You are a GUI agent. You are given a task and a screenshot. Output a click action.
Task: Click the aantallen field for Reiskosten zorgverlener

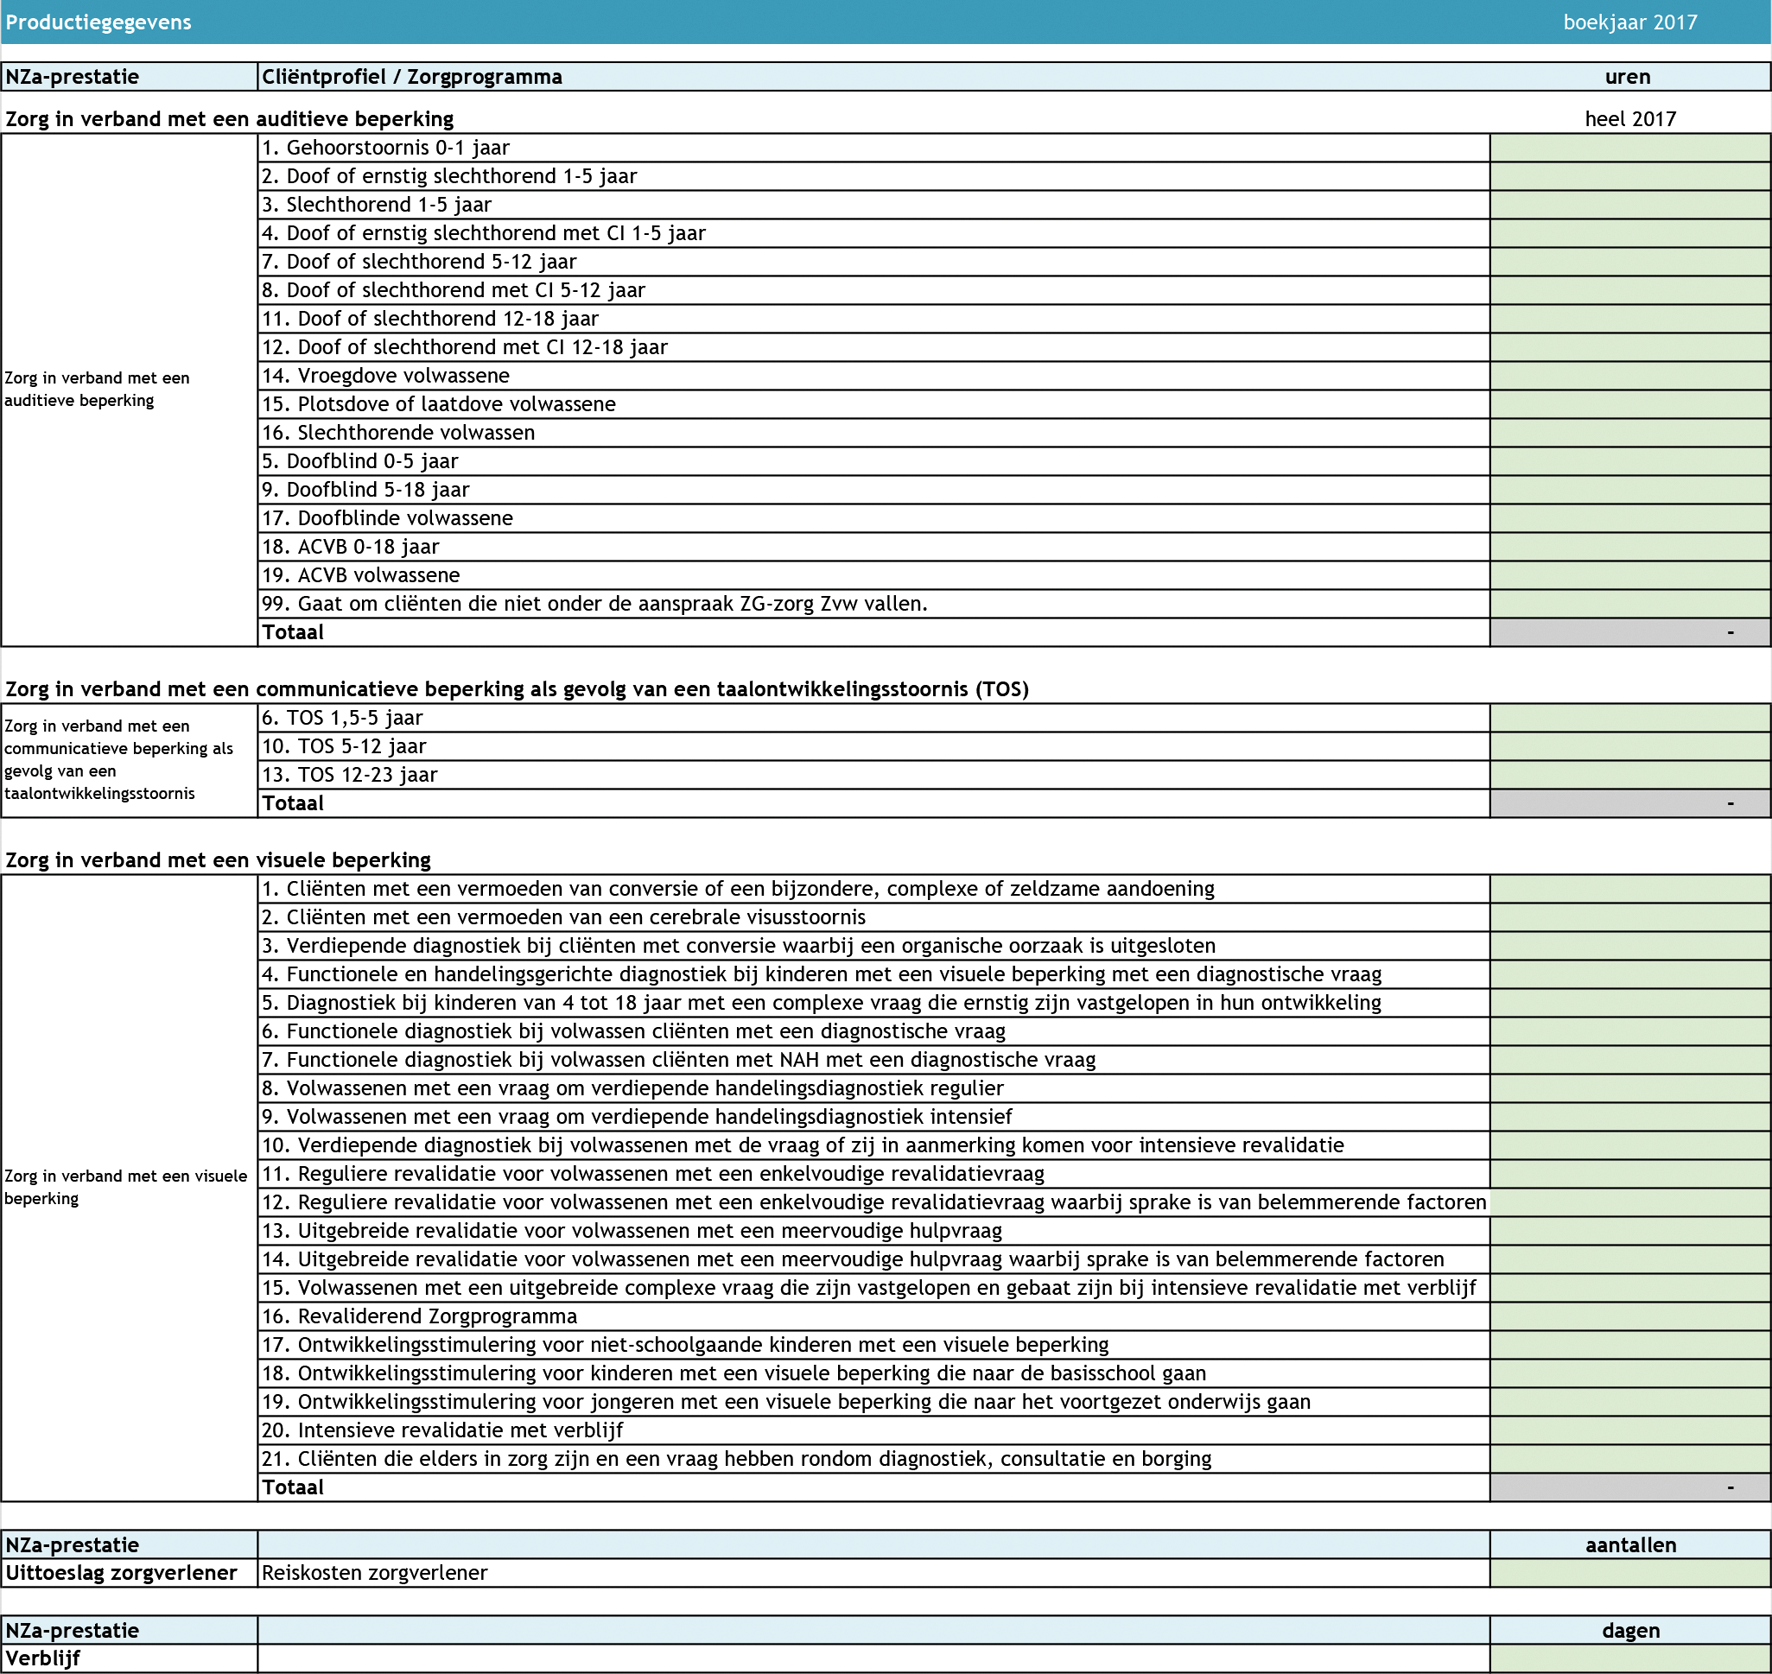tap(1629, 1573)
